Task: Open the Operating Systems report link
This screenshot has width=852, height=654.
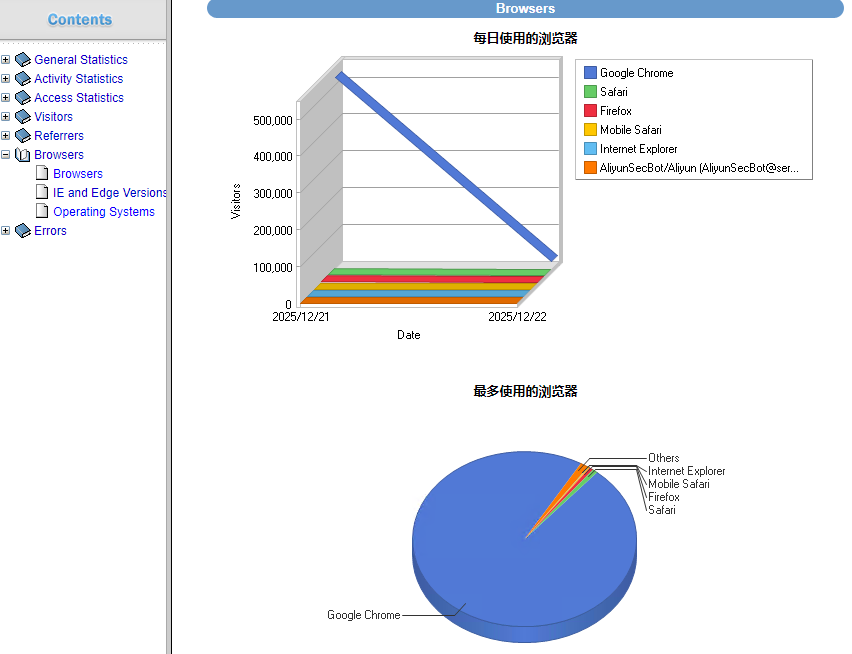Action: [104, 212]
